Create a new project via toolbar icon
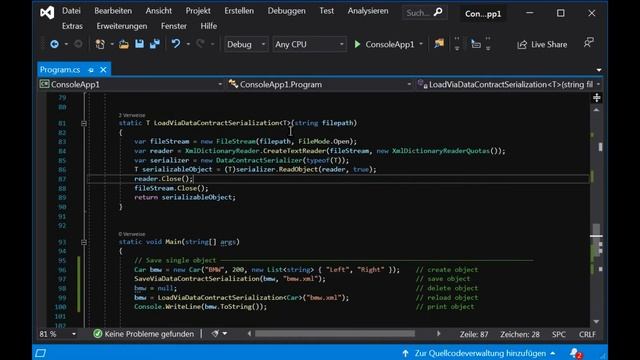The width and height of the screenshot is (640, 360). tap(100, 44)
